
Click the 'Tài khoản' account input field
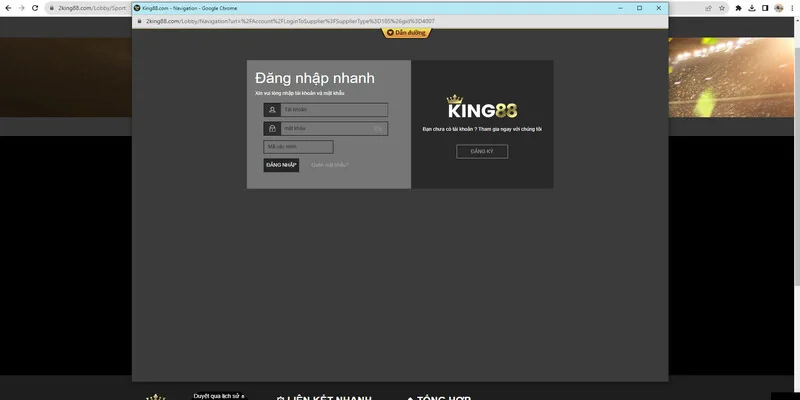(x=334, y=110)
